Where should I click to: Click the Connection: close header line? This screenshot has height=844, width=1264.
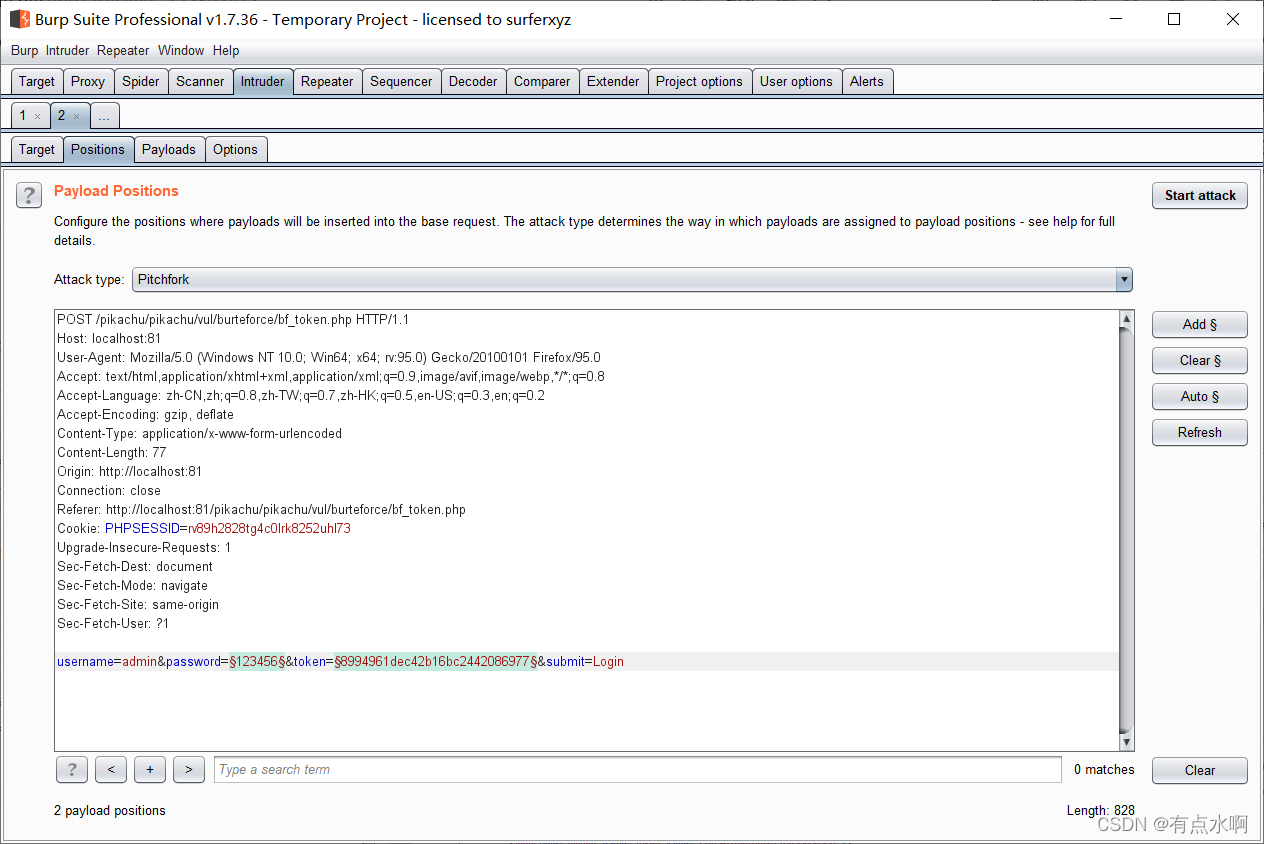109,491
